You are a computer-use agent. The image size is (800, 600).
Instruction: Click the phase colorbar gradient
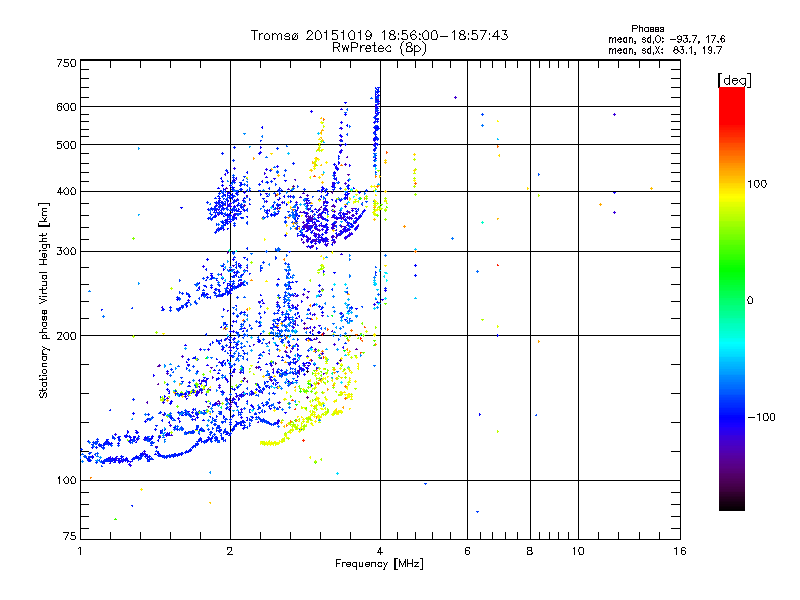[x=732, y=299]
